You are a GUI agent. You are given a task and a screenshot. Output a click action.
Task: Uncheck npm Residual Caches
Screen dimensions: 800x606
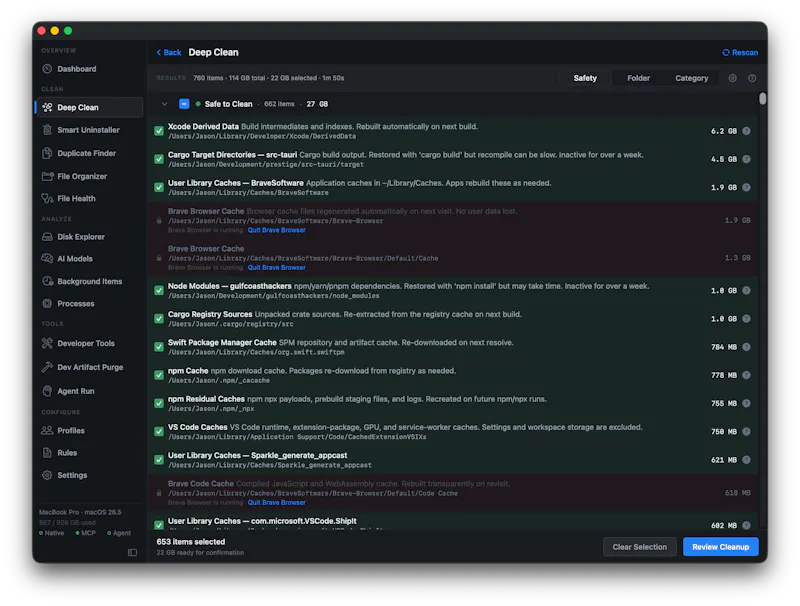click(x=159, y=403)
